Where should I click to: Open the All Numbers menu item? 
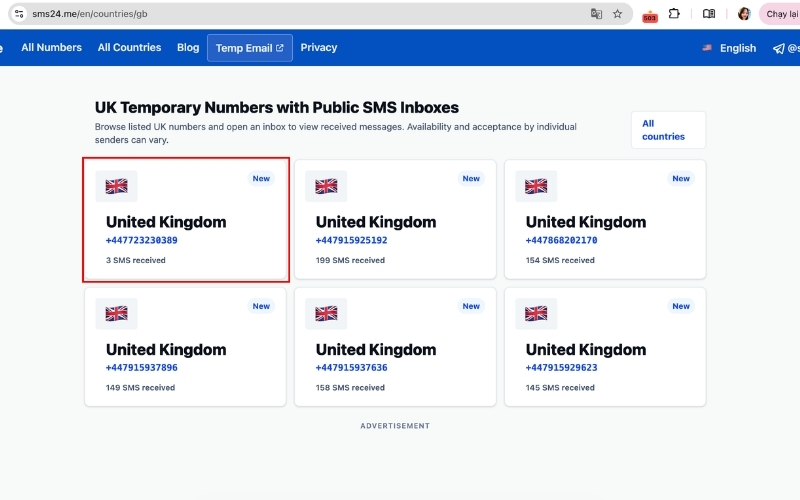pos(52,47)
